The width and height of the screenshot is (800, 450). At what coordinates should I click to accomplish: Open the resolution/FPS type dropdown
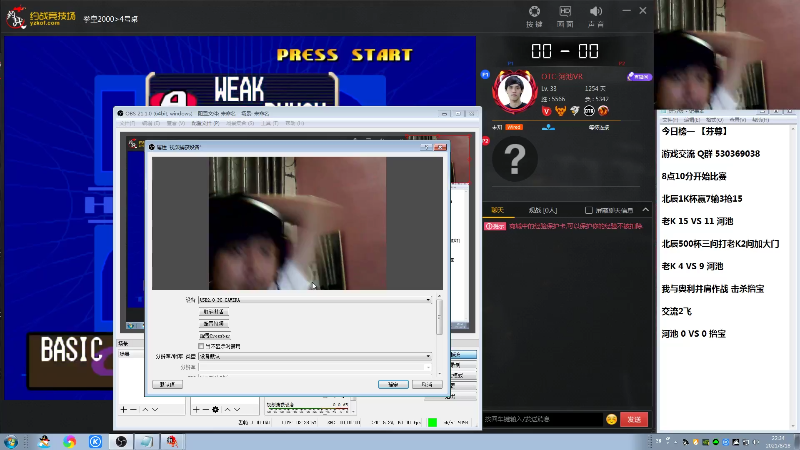(315, 356)
